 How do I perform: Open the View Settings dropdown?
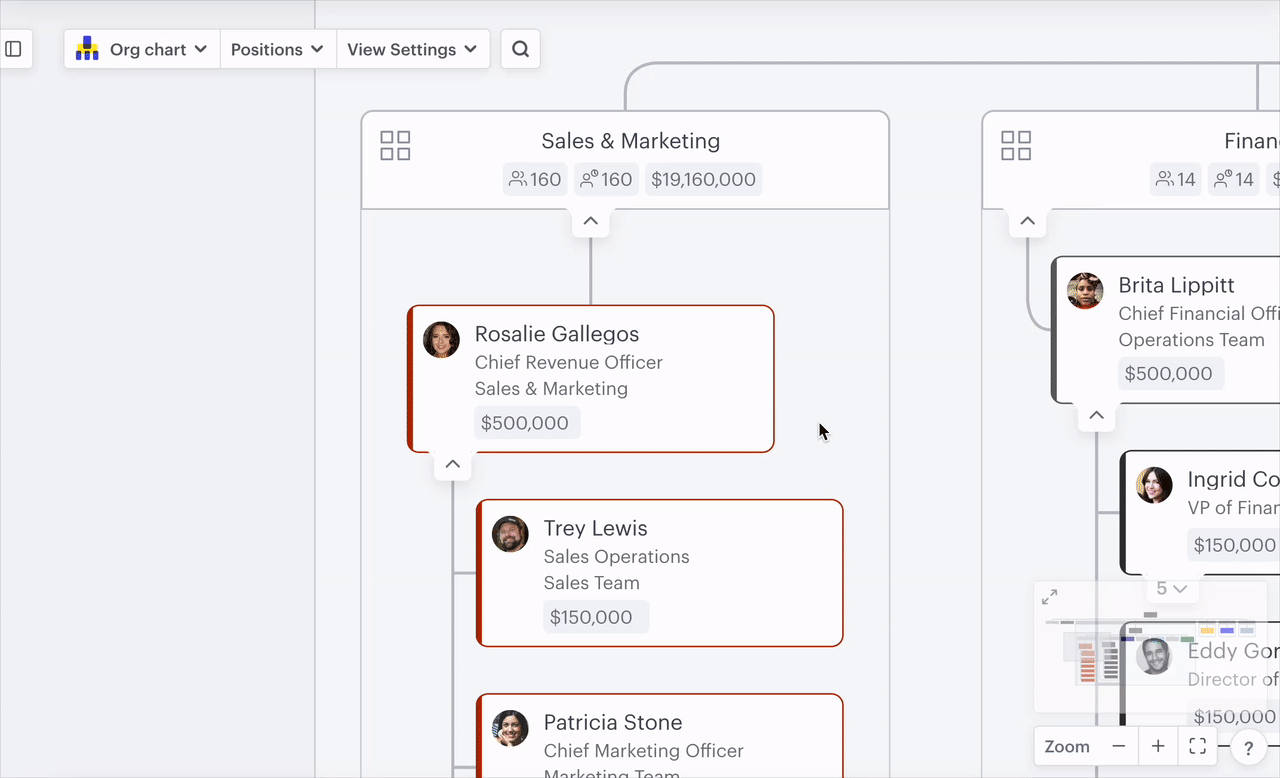(412, 48)
